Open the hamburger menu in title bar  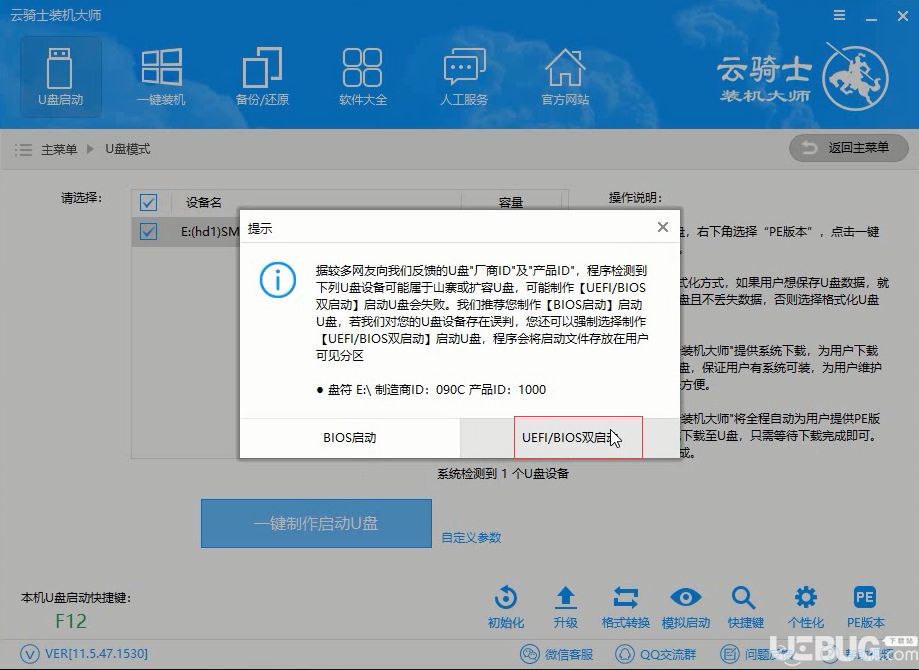point(840,16)
